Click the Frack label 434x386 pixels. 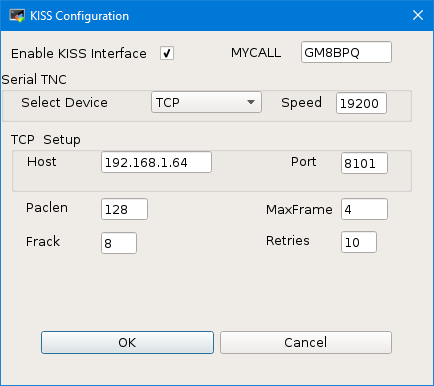(x=43, y=242)
